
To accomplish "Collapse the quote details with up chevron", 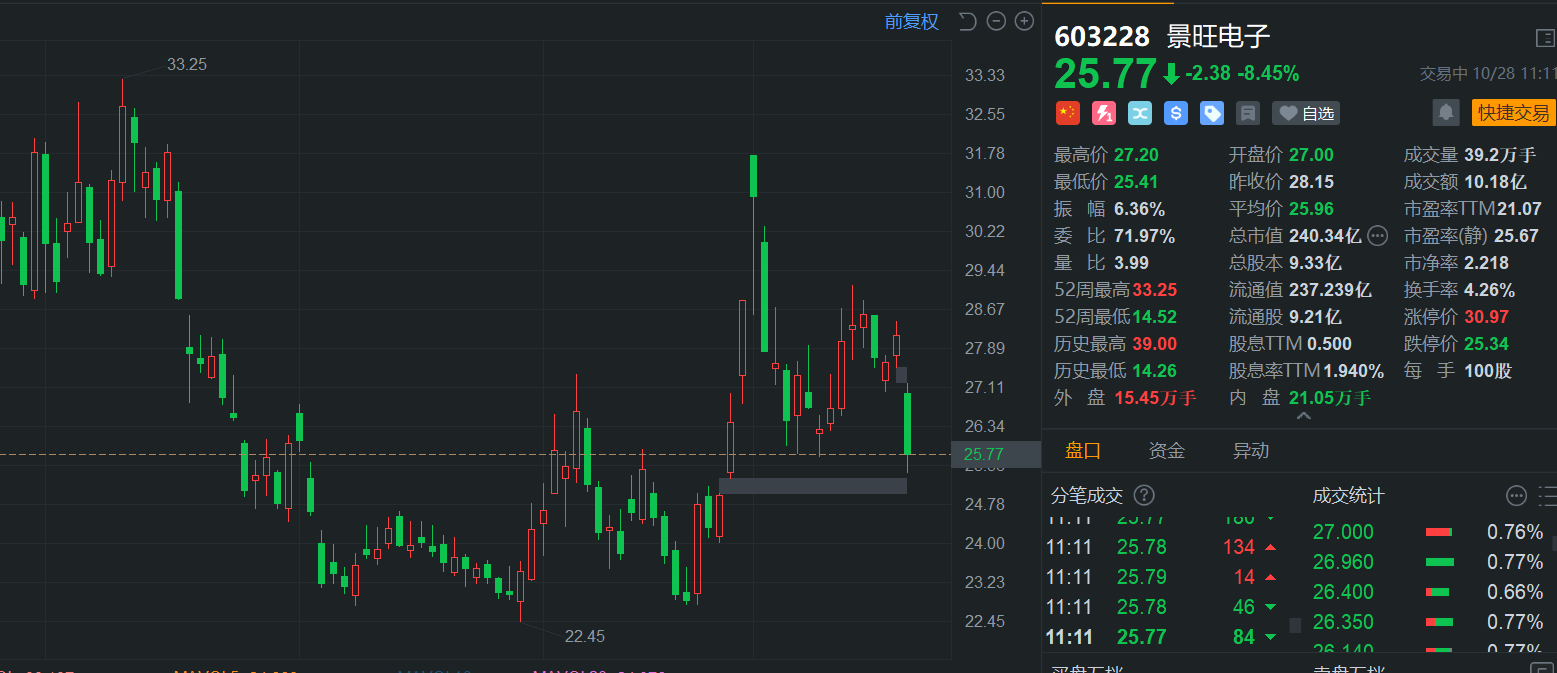I will [x=1303, y=415].
